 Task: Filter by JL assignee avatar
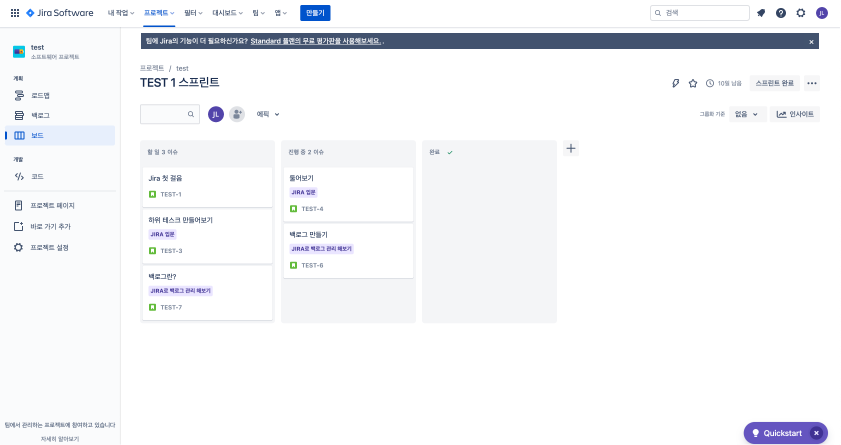point(216,114)
